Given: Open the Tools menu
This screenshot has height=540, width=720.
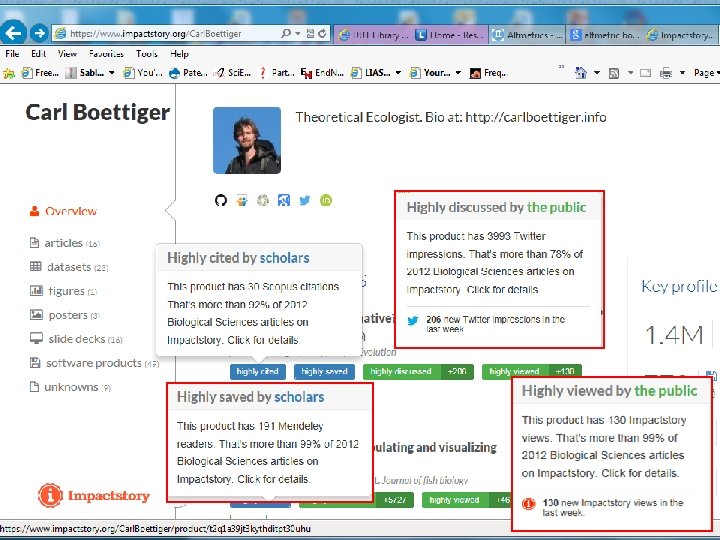Looking at the screenshot, I should point(147,54).
